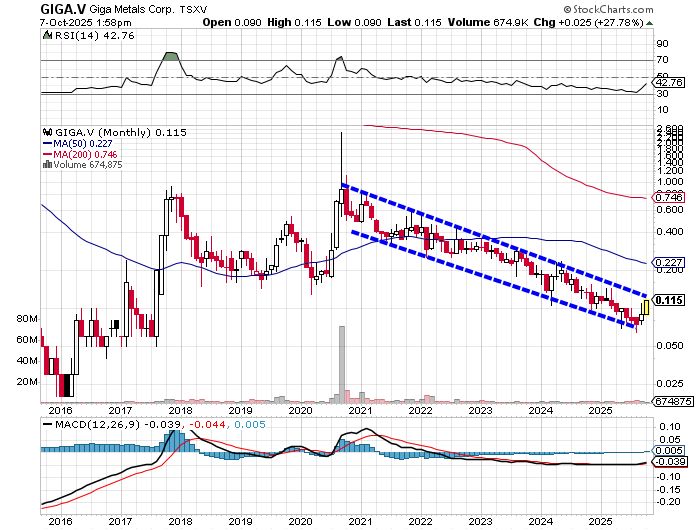The width and height of the screenshot is (700, 530).
Task: Click the 0.746 MA(200) axis tag
Action: pos(668,197)
